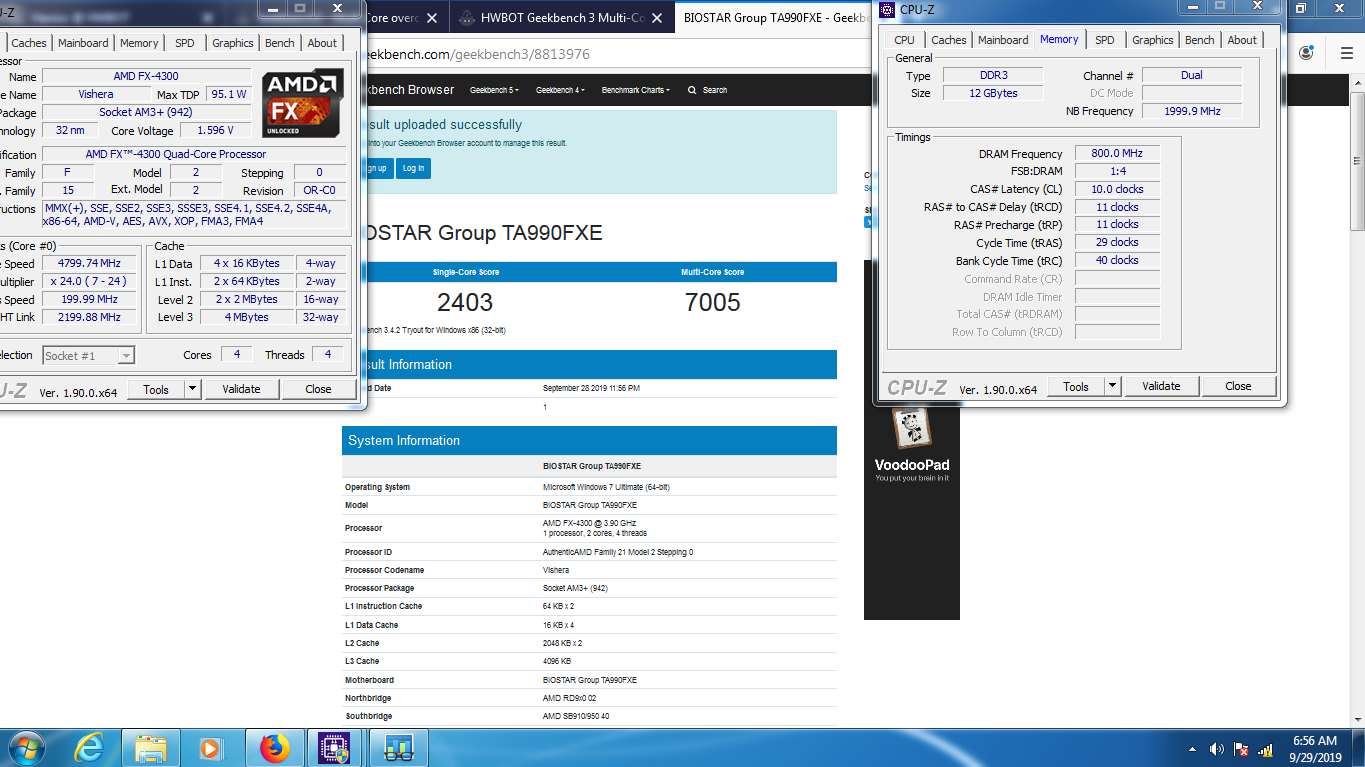Open Bench tab in right CPU-Z window

1200,40
